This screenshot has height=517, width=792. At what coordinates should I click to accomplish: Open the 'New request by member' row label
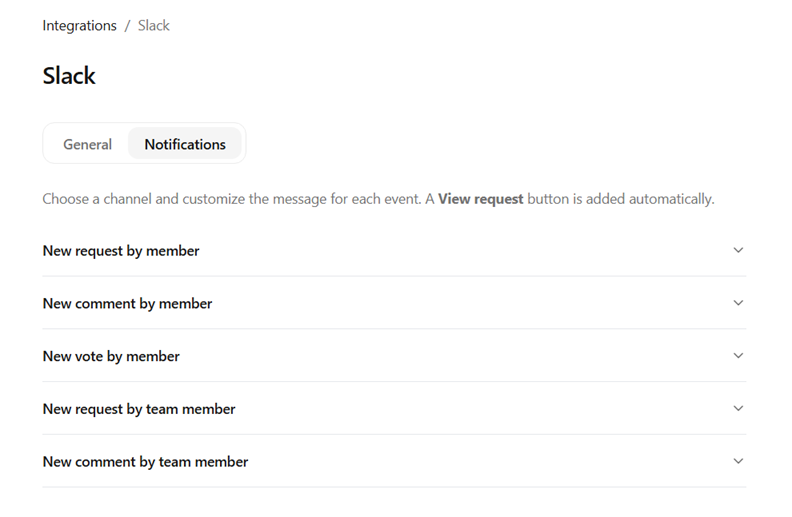coord(121,251)
